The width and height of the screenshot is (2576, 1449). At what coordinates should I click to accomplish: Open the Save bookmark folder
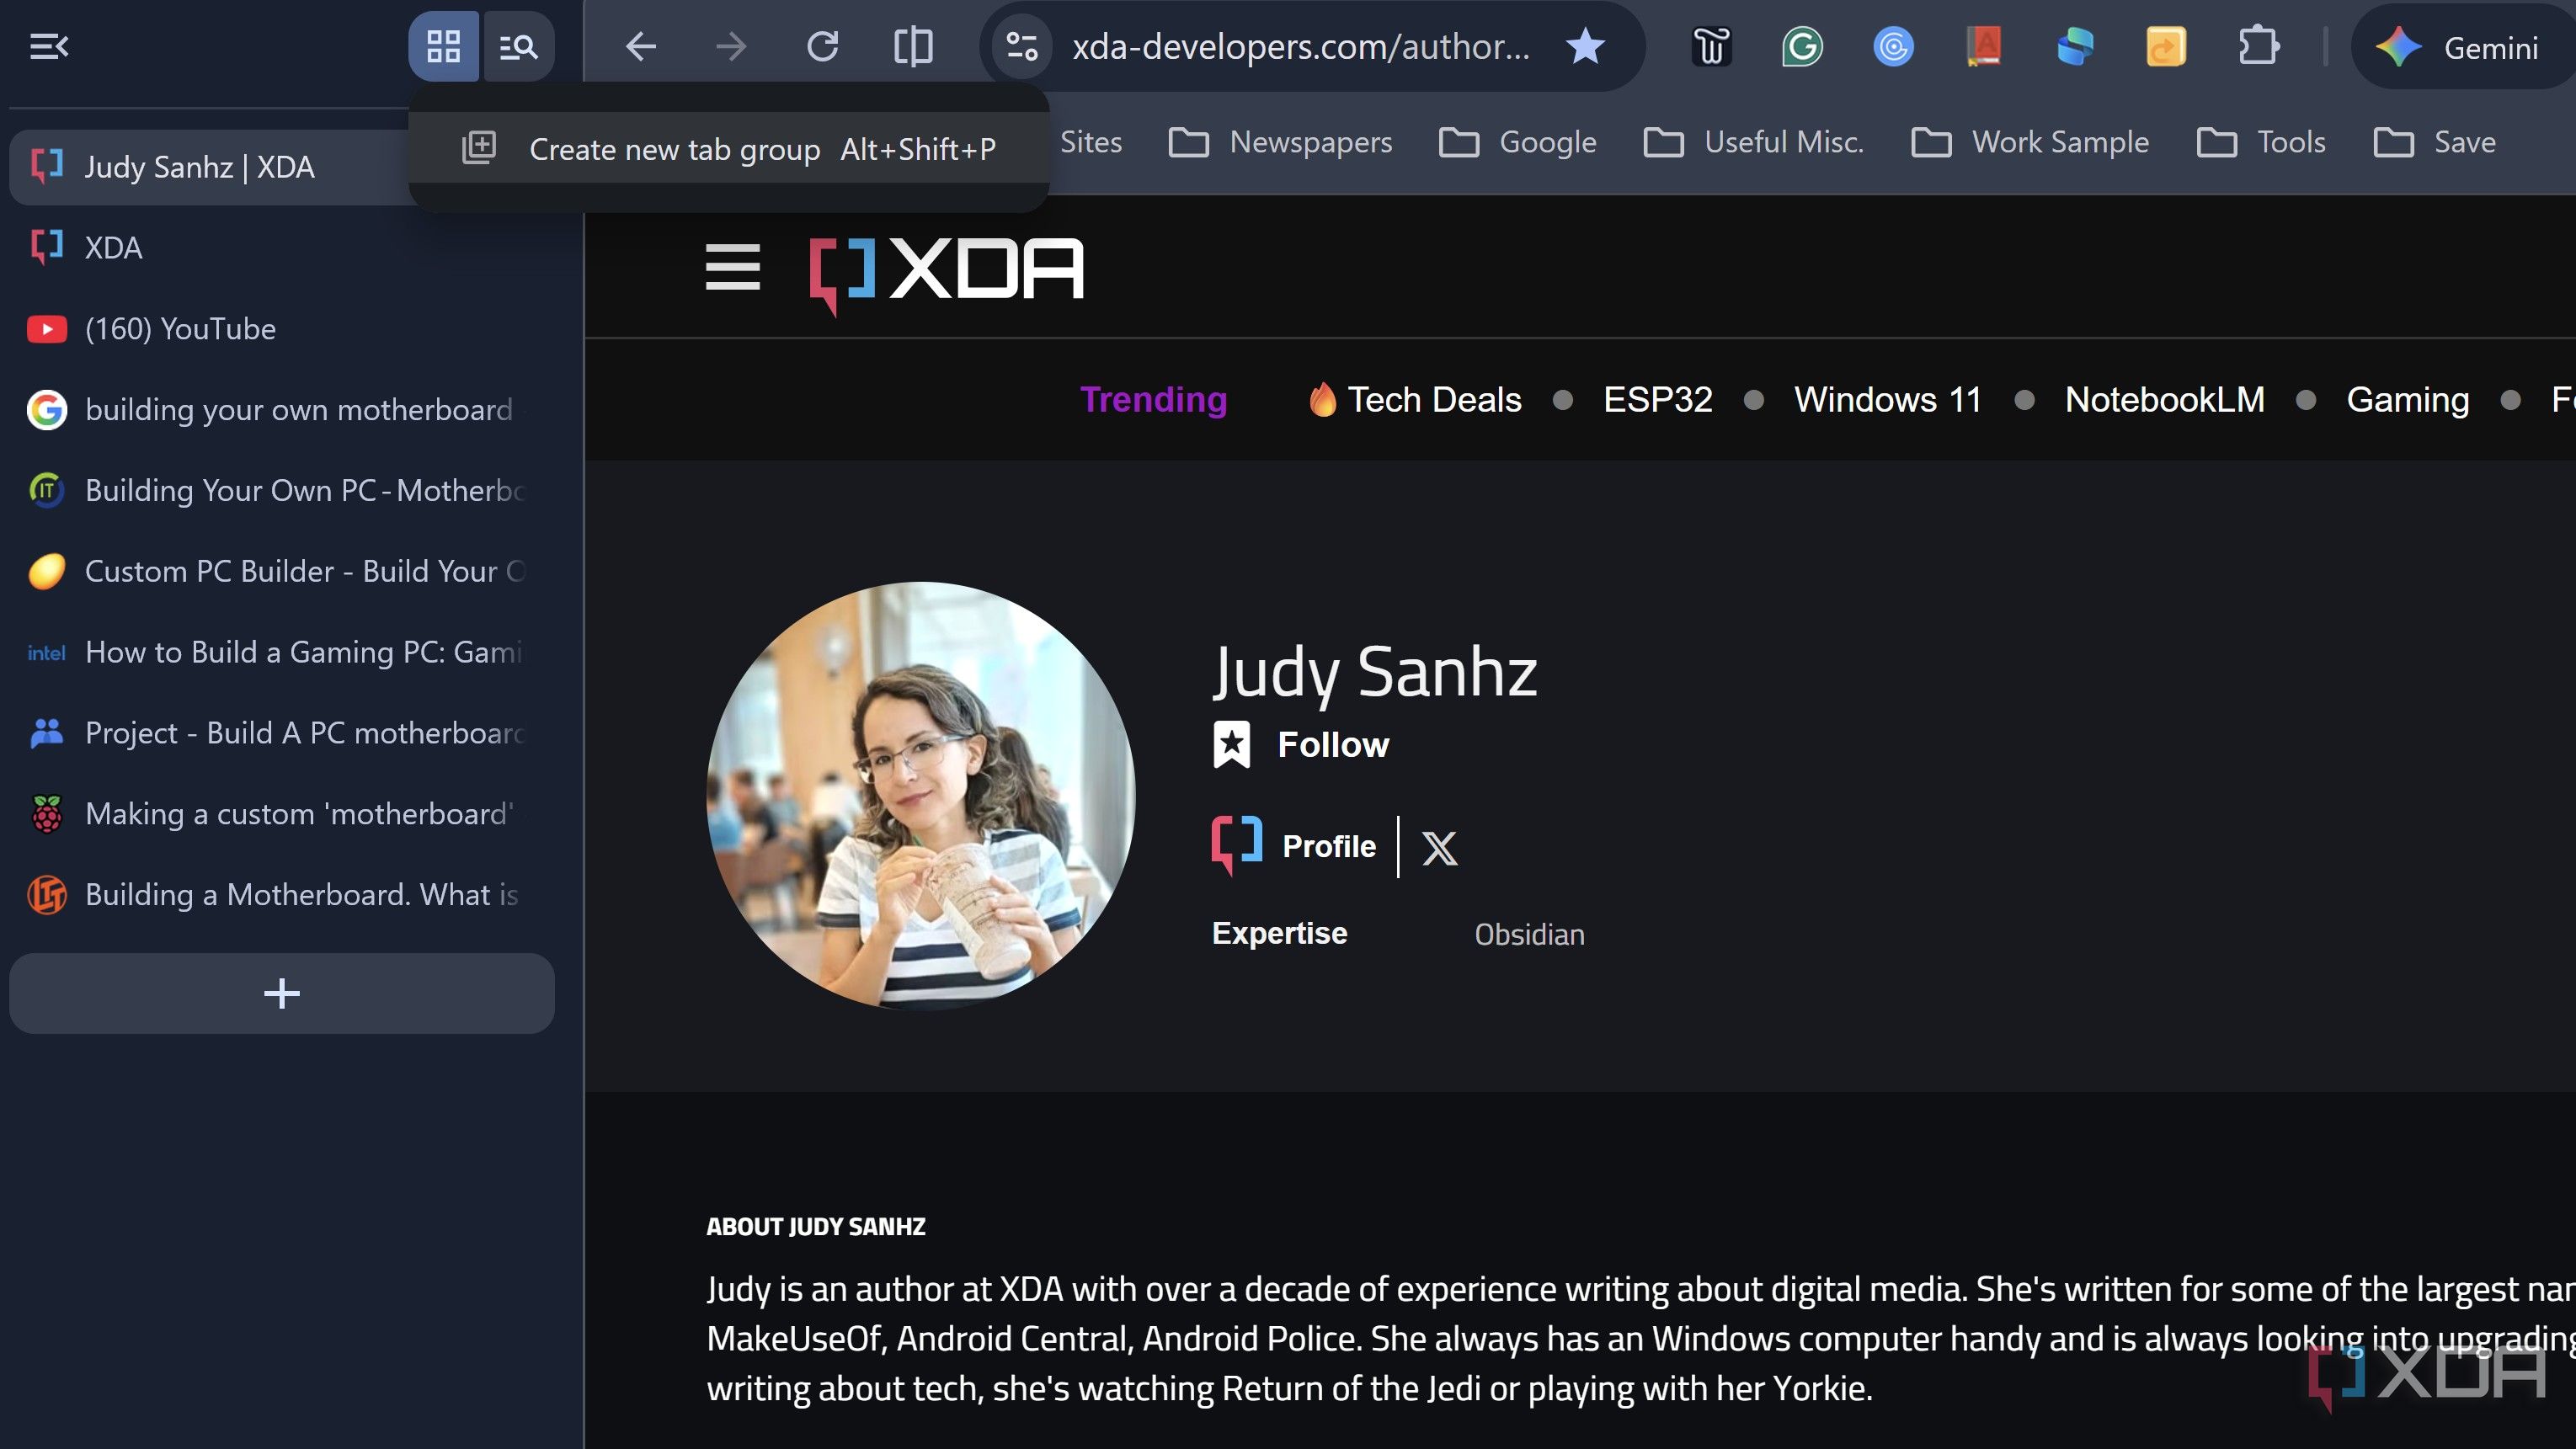tap(2435, 142)
